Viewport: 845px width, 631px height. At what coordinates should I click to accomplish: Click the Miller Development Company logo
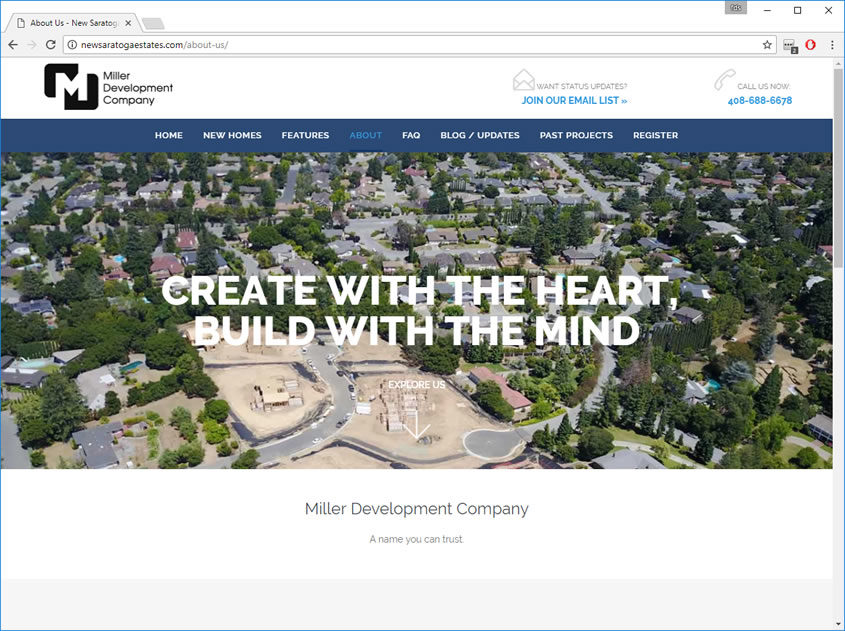[108, 87]
